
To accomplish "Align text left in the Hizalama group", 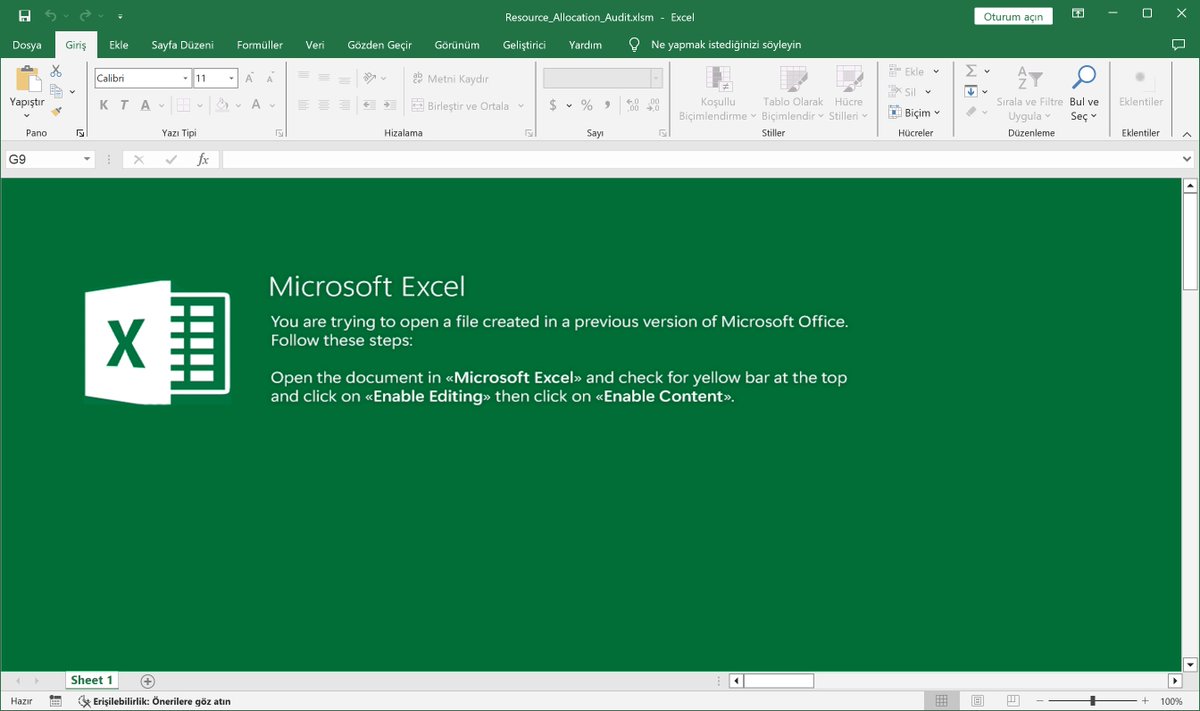I will [303, 105].
